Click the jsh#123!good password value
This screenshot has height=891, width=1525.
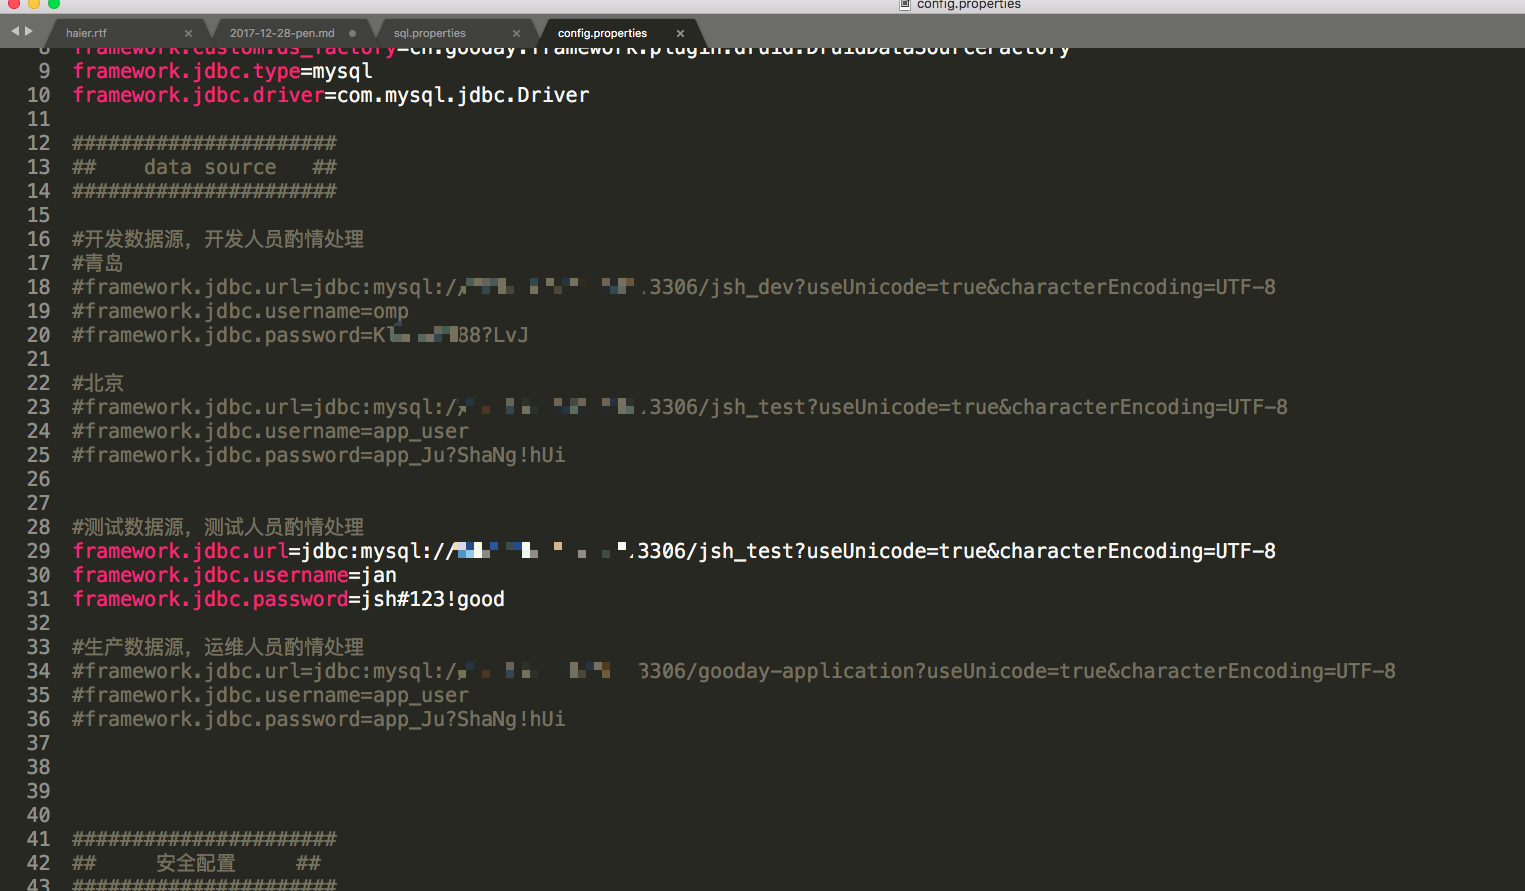pos(433,599)
